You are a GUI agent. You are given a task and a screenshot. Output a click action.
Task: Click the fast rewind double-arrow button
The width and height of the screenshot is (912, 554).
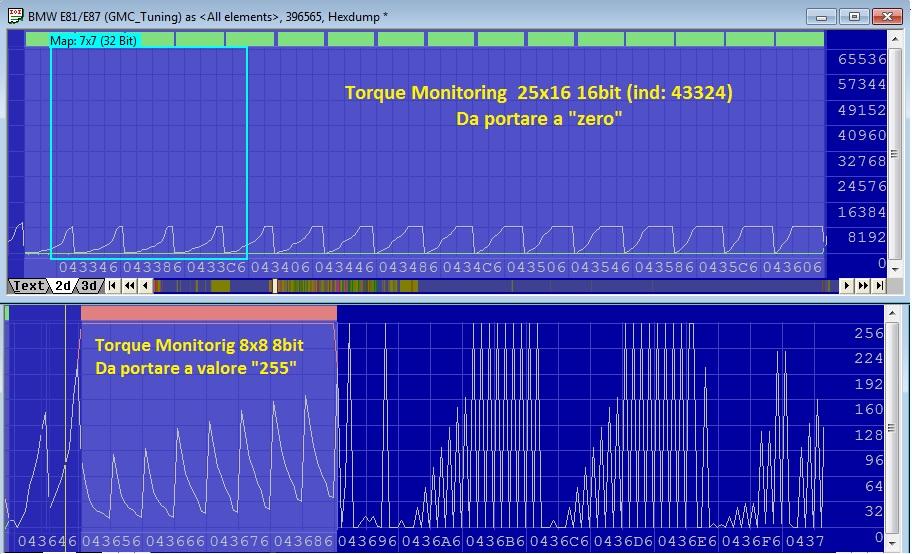[x=129, y=286]
